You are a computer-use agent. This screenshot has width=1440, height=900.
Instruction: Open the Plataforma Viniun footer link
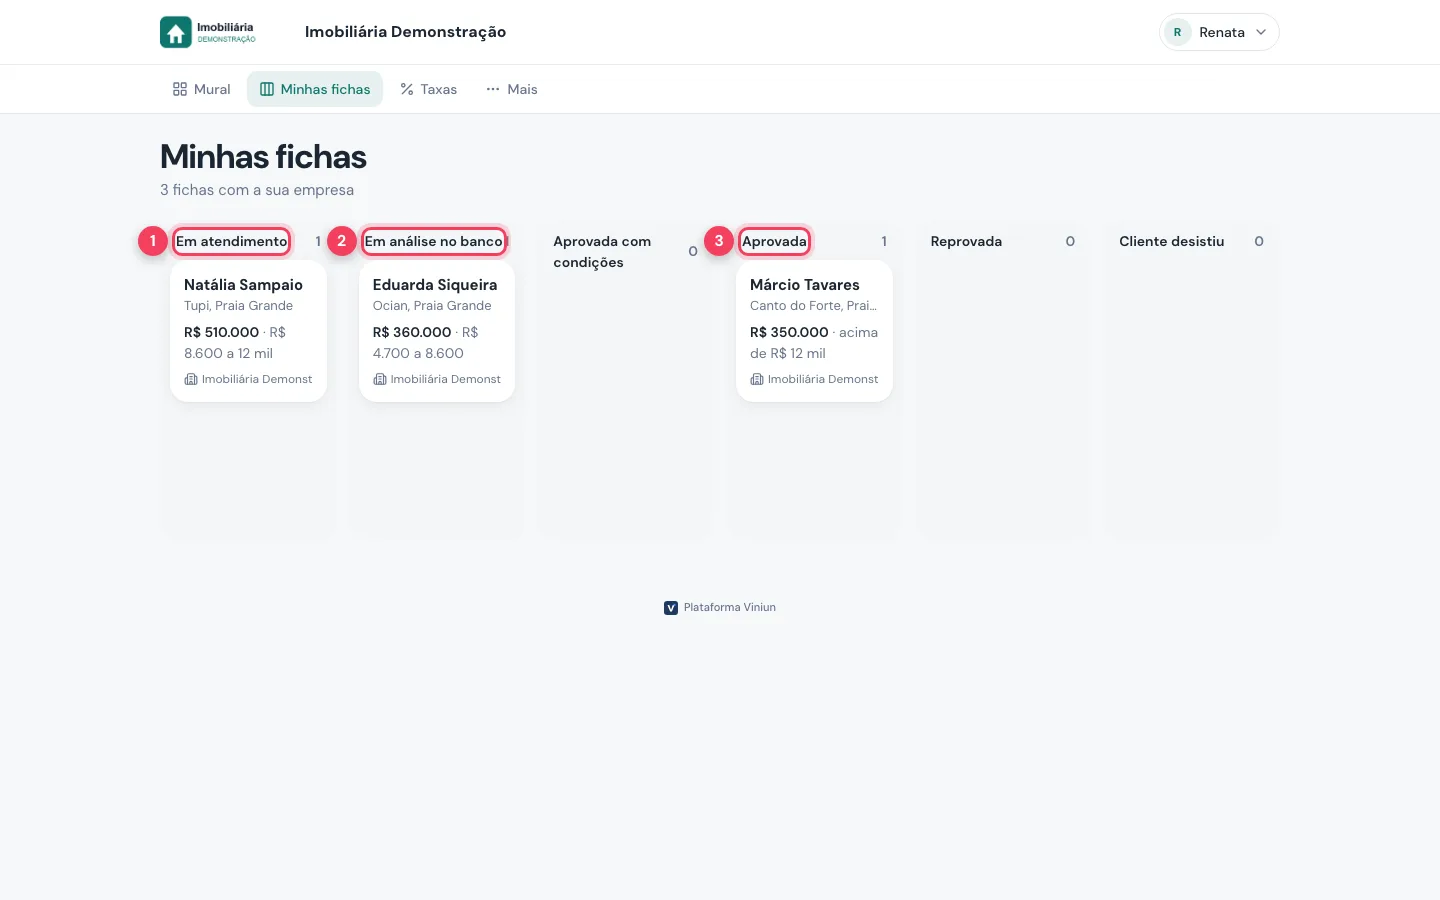coord(720,607)
